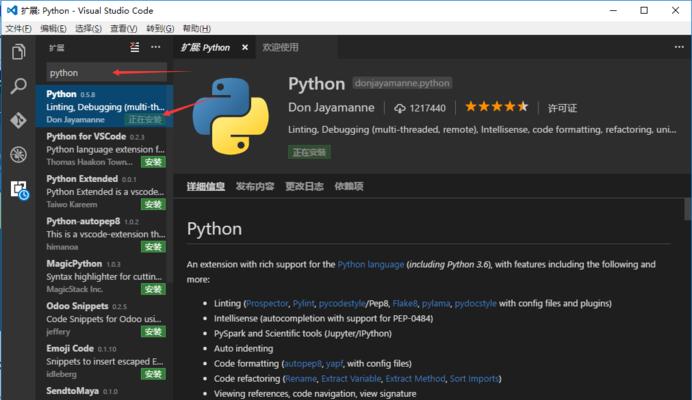Click the extensions search box containing python
692x400 pixels.
coord(106,73)
